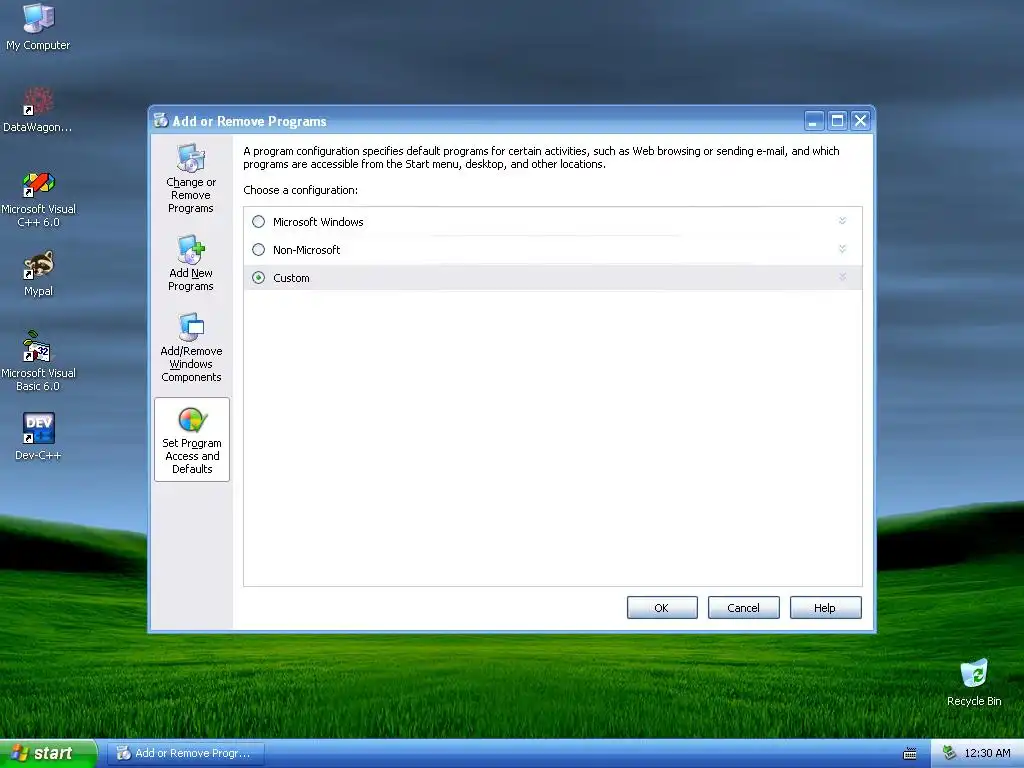Click the keyboard icon in the taskbar

[909, 754]
